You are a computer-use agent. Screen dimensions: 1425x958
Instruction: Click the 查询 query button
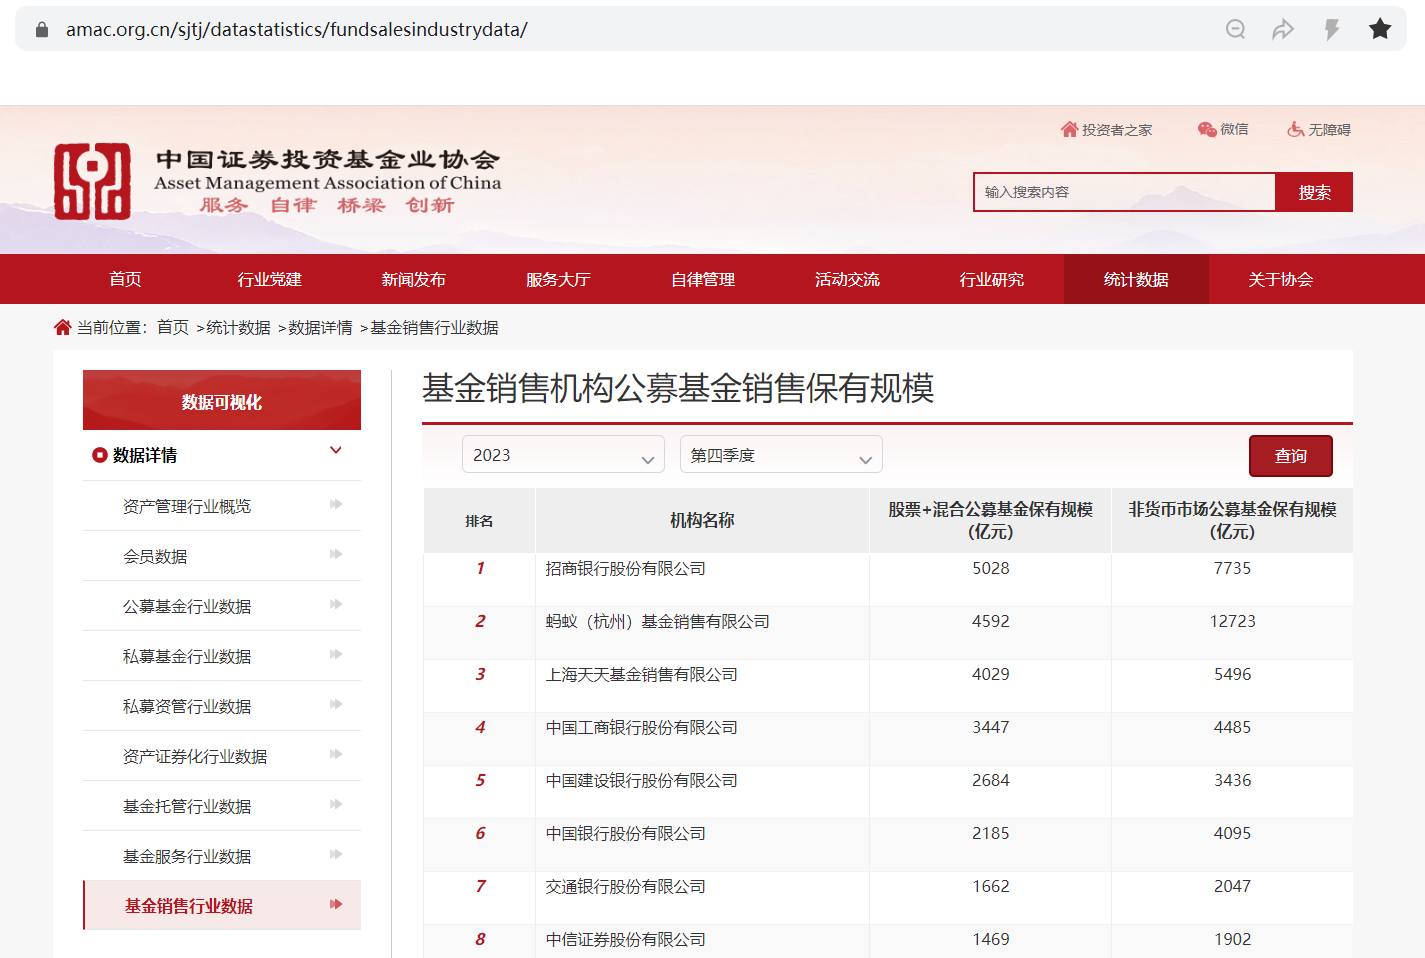(x=1290, y=456)
